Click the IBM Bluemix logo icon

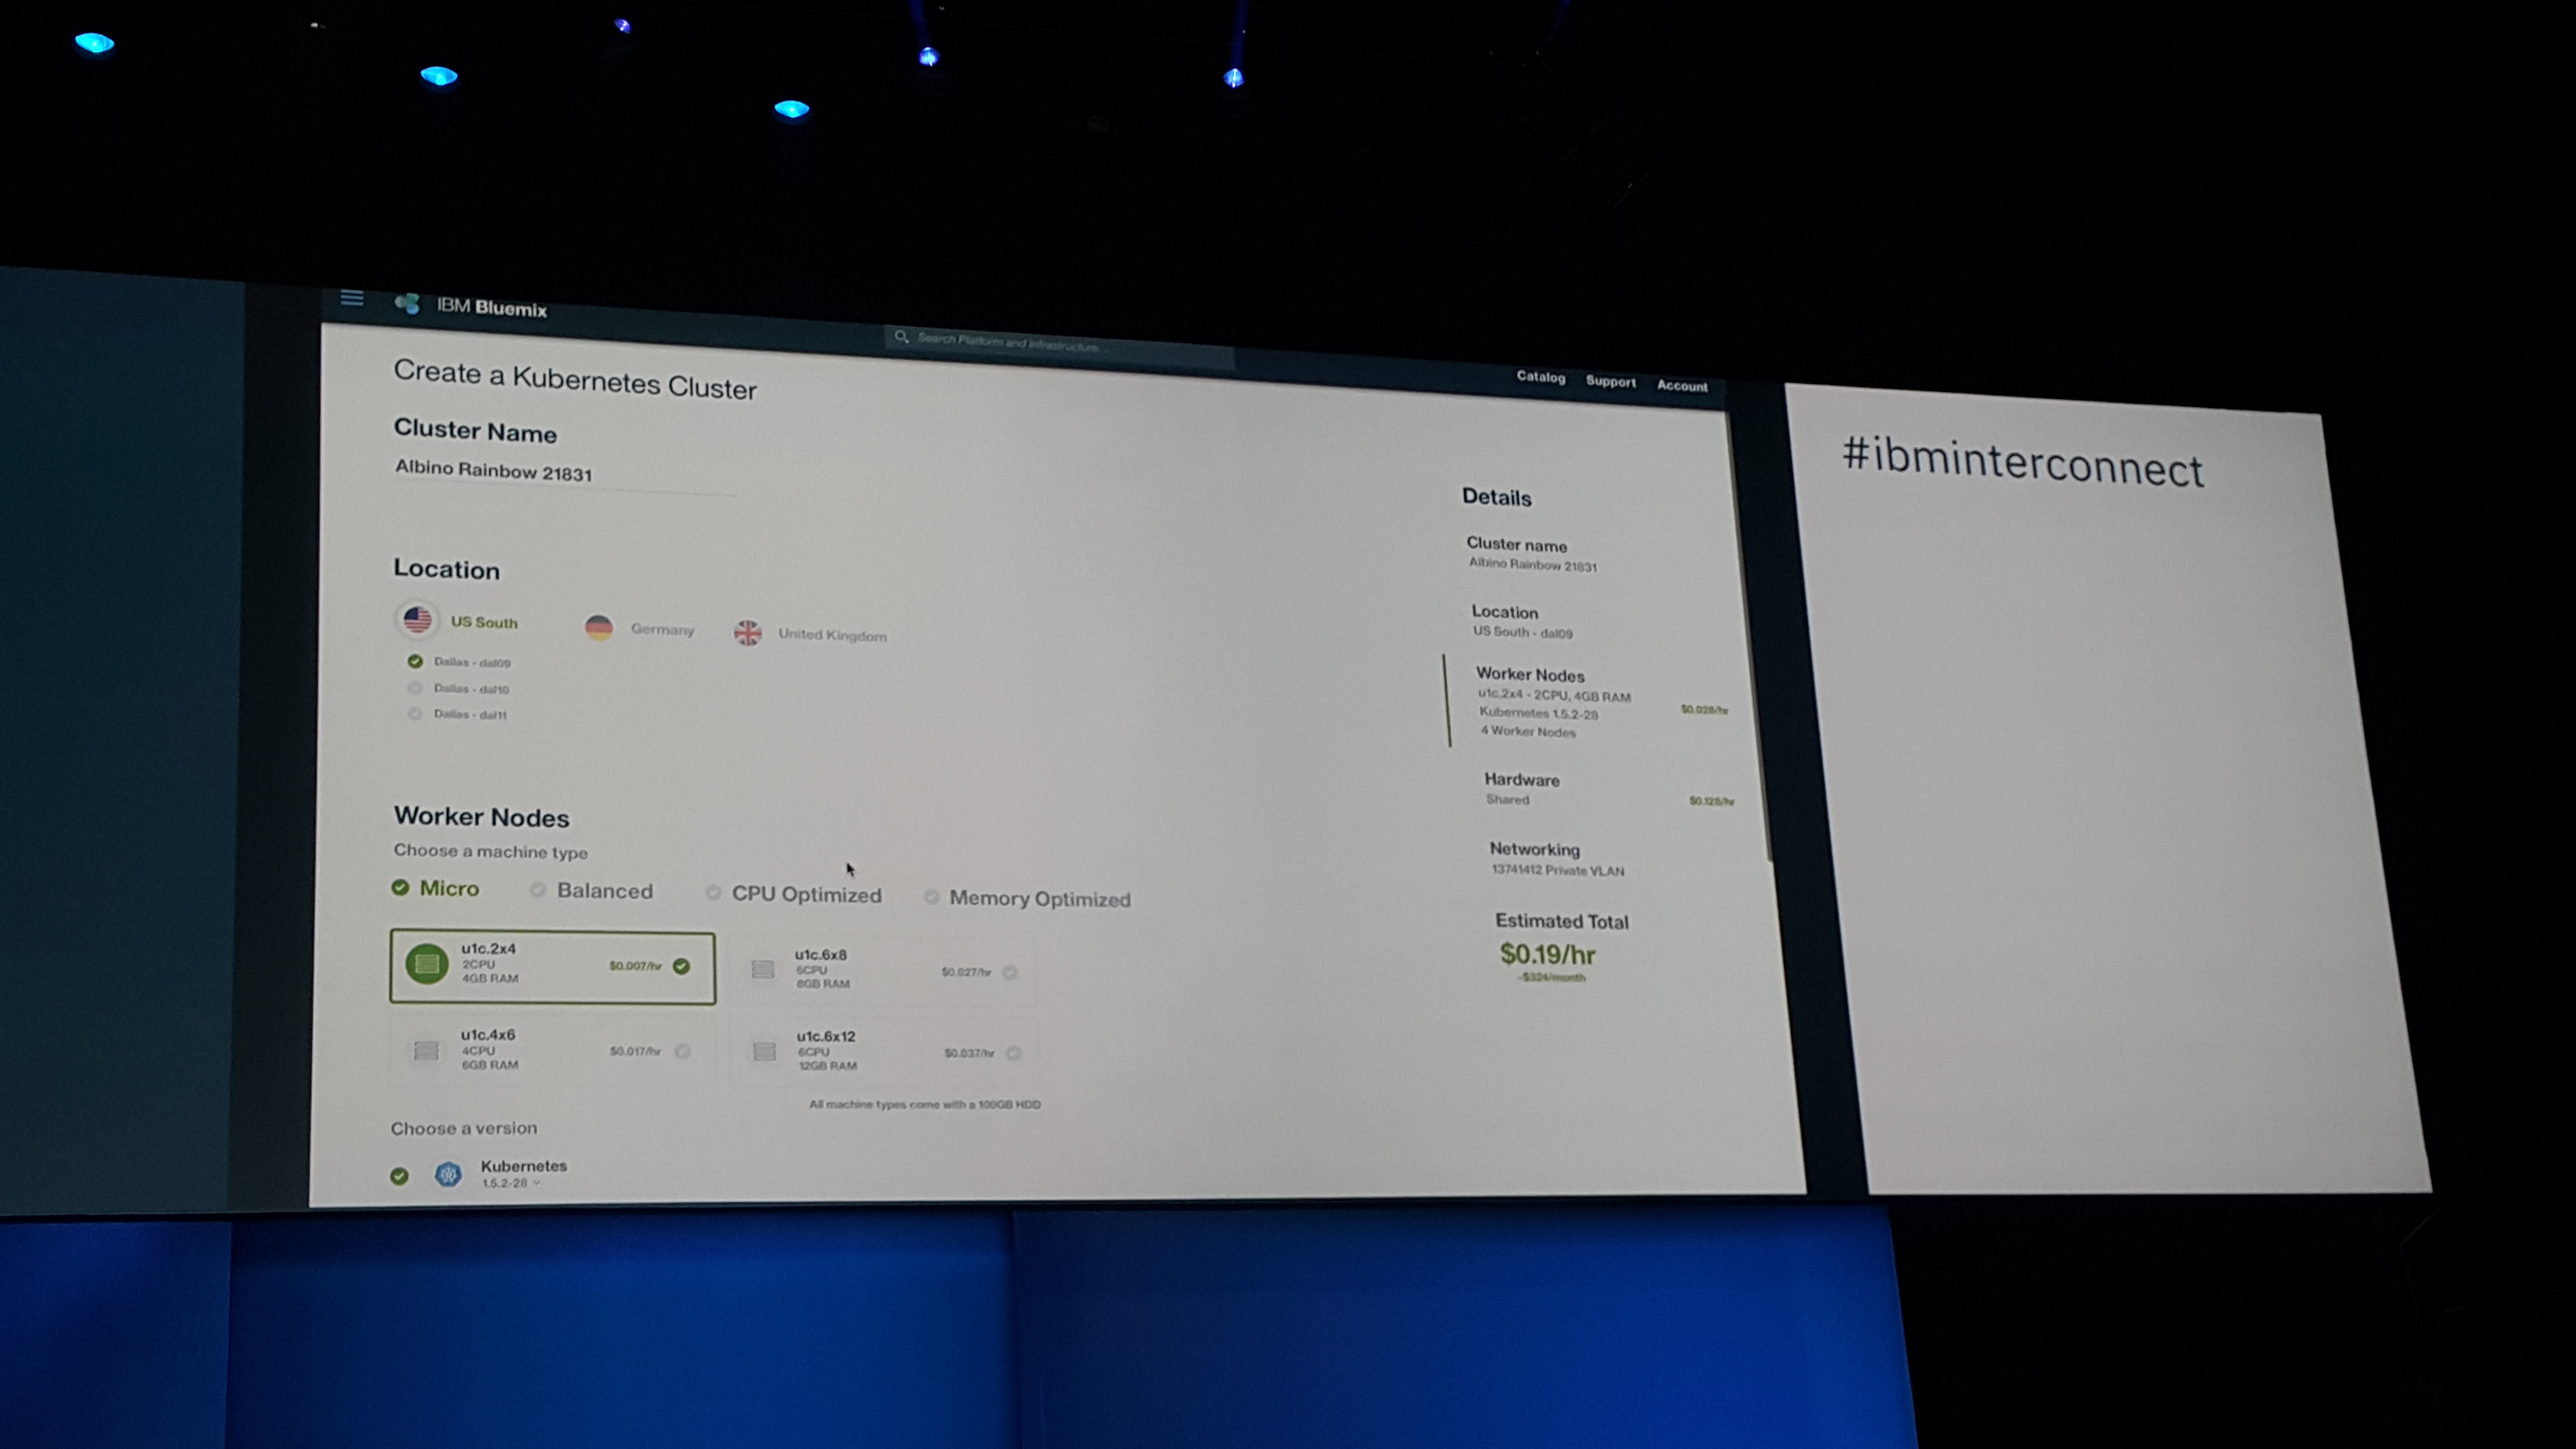click(x=407, y=303)
